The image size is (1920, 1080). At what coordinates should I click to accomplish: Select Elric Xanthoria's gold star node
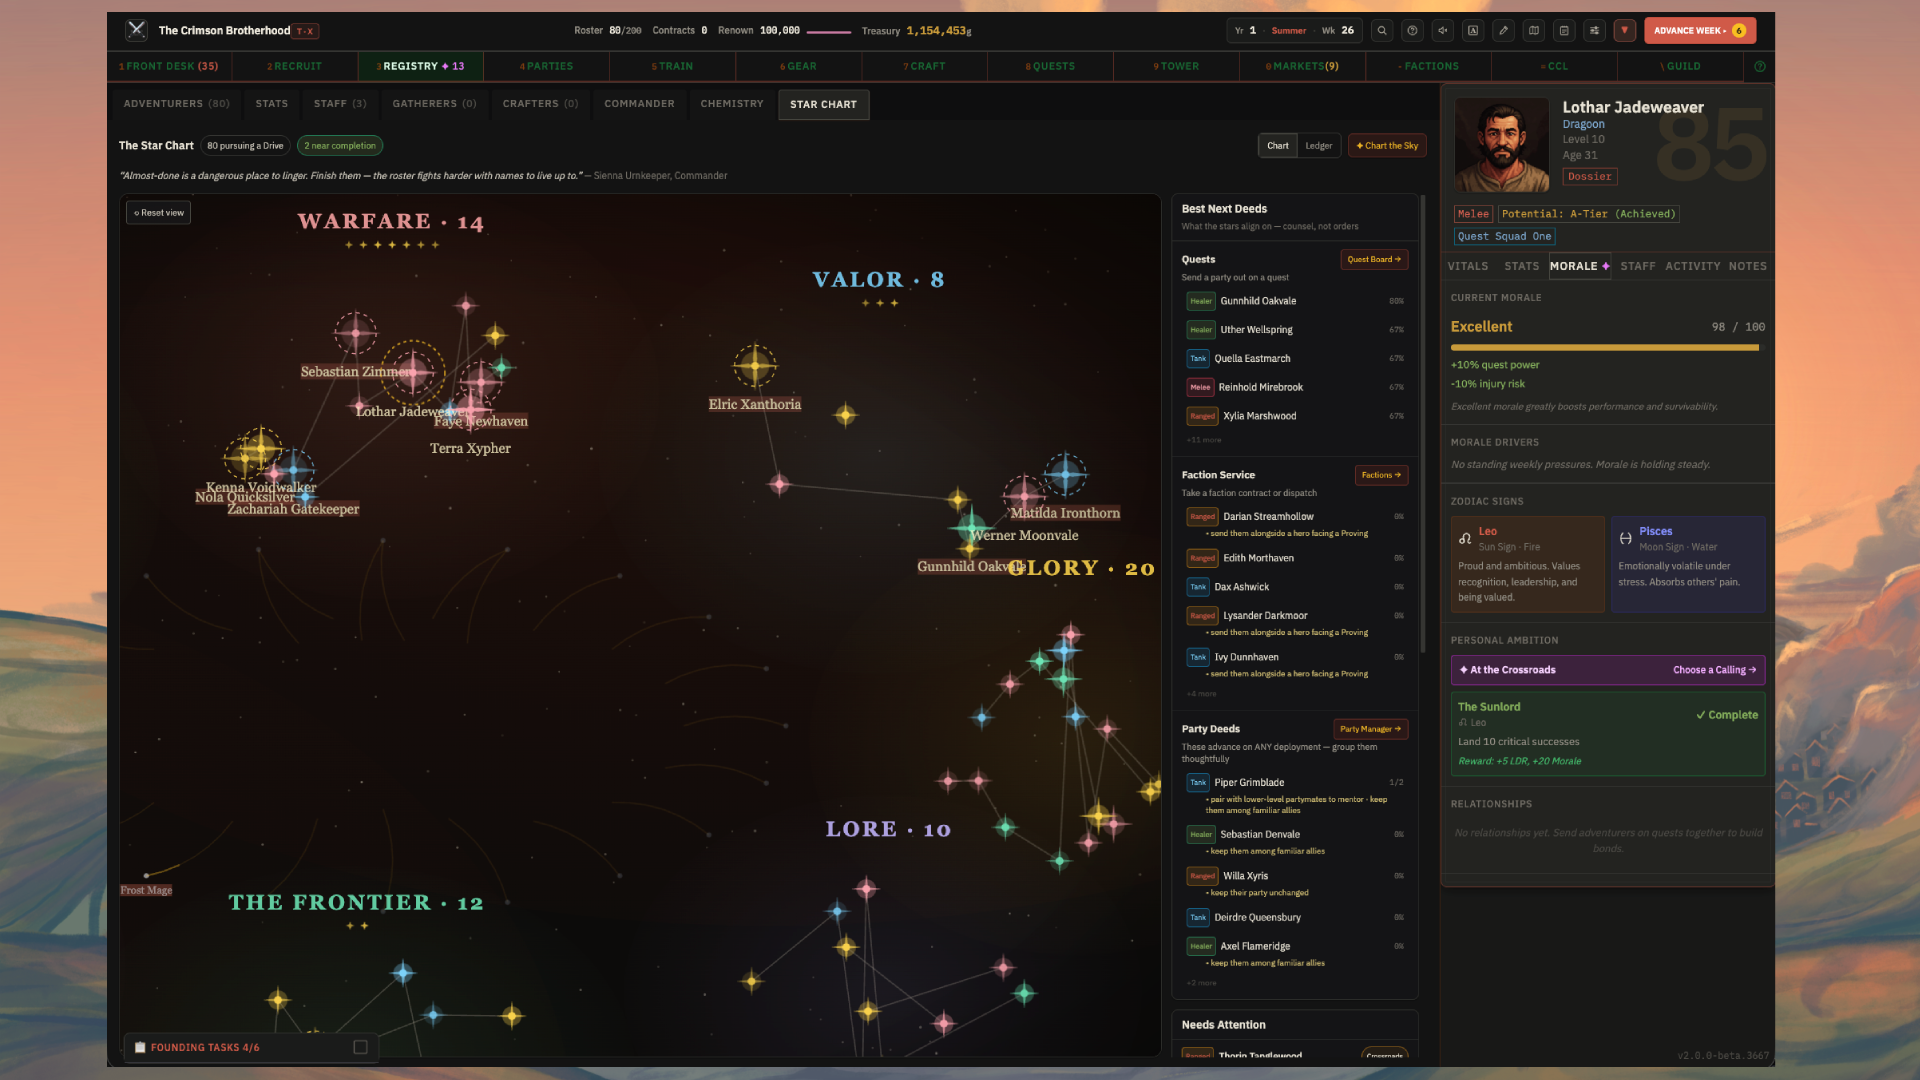pos(755,366)
